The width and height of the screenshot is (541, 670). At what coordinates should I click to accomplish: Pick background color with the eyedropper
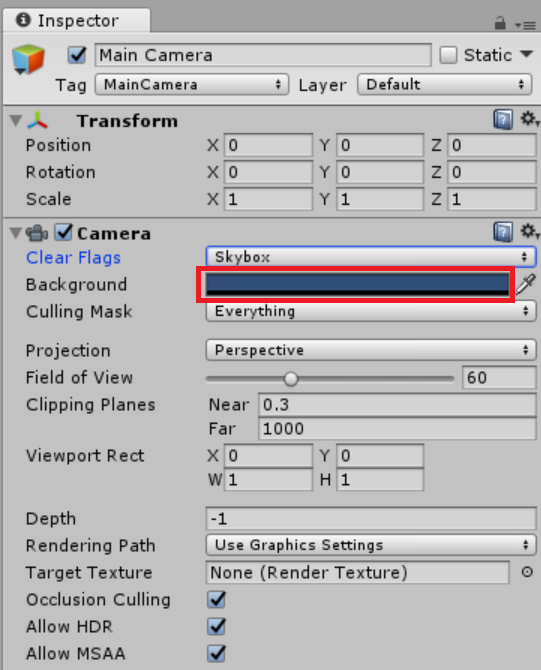point(526,284)
